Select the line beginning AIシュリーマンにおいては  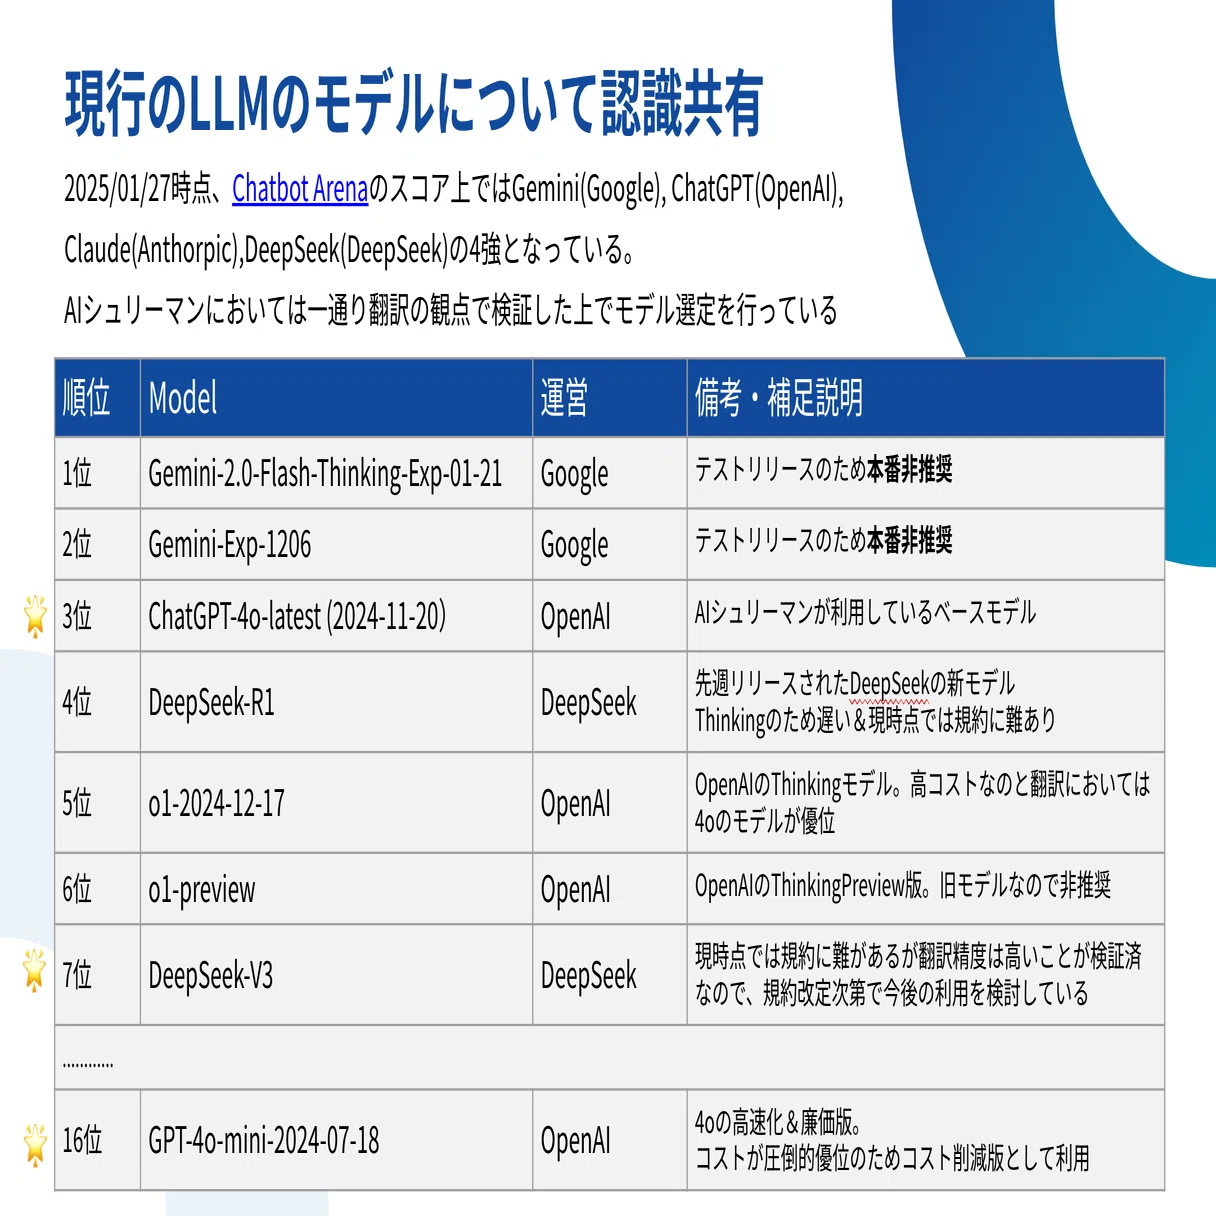click(x=451, y=311)
